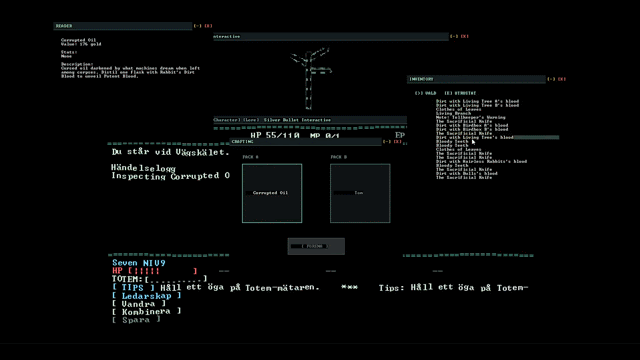Screen dimensions: 640x360
Task: Click the red HP bar for Seven
Action: coord(155,271)
